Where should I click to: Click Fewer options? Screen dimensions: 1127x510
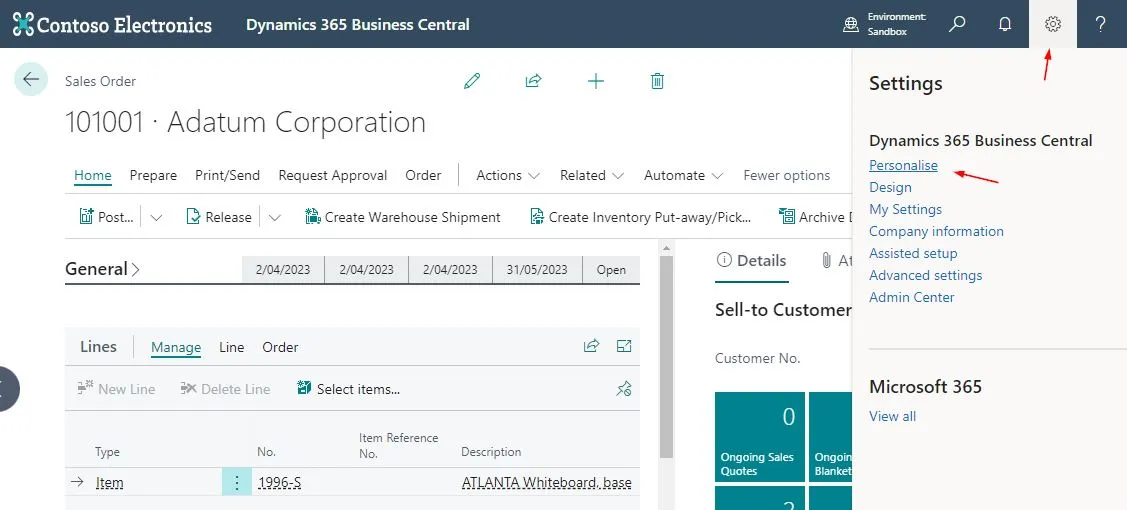click(786, 175)
